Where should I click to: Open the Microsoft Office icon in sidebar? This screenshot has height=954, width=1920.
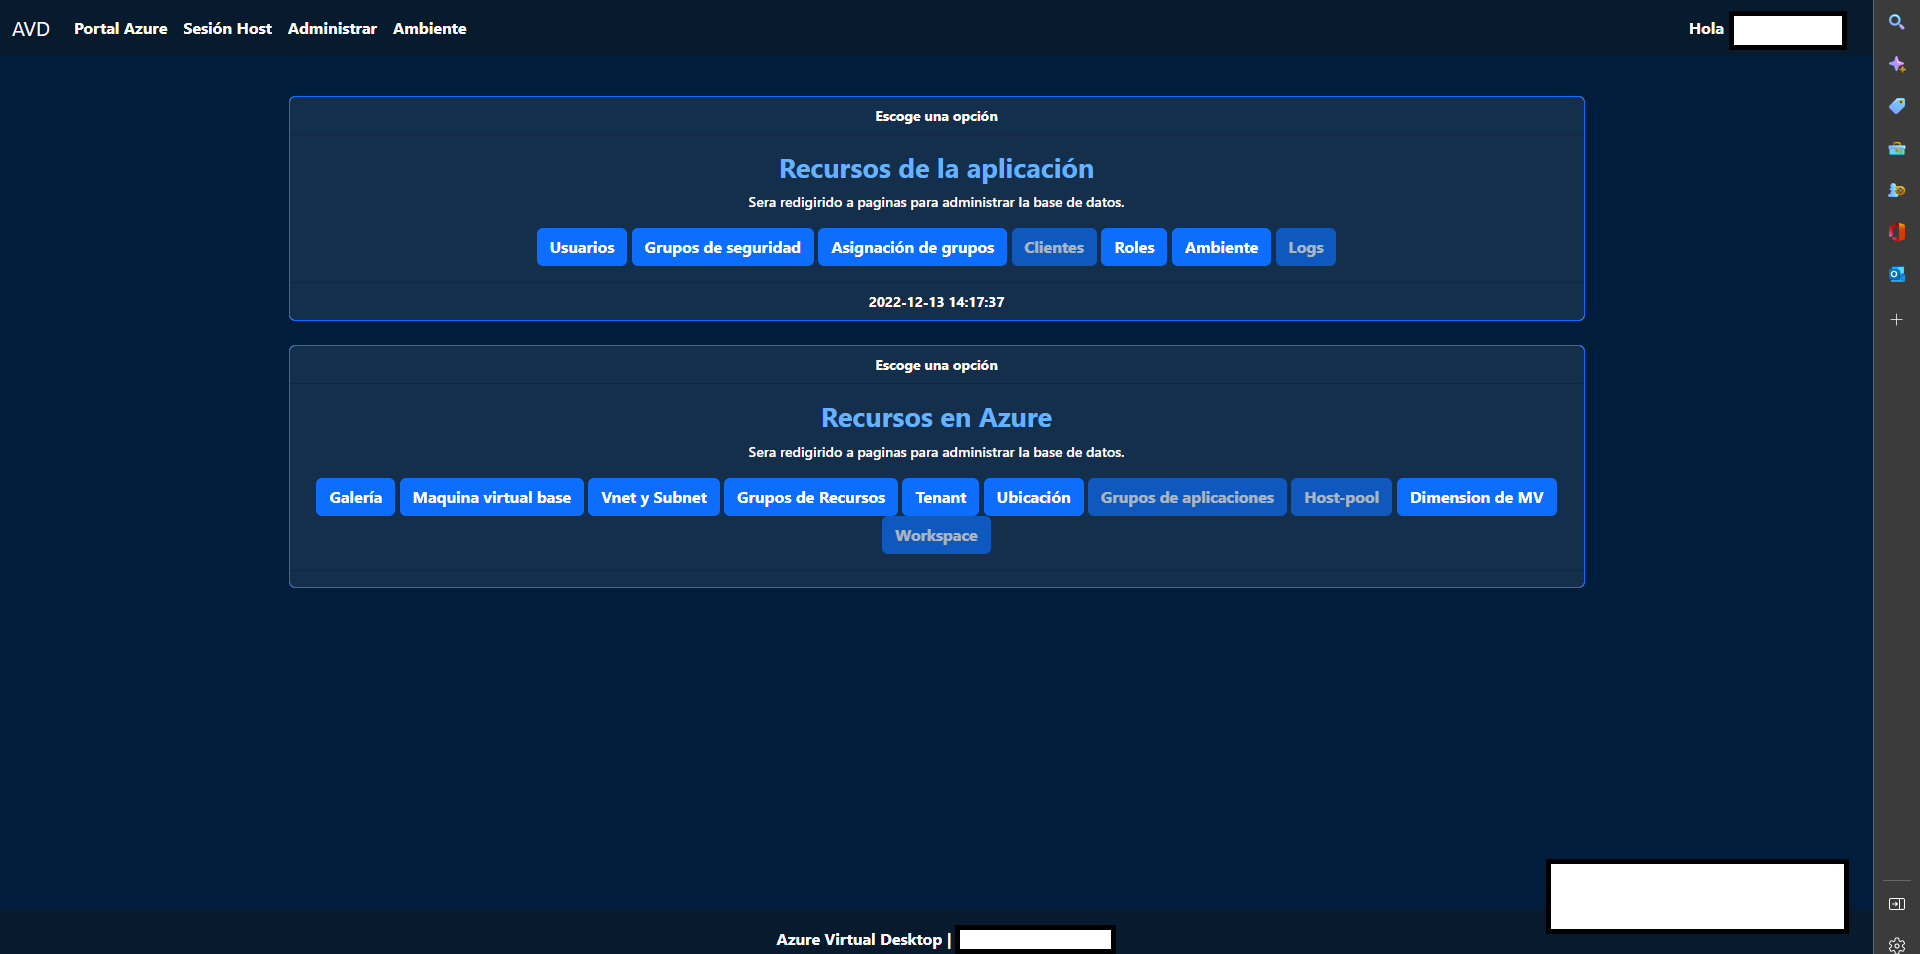pos(1896,232)
